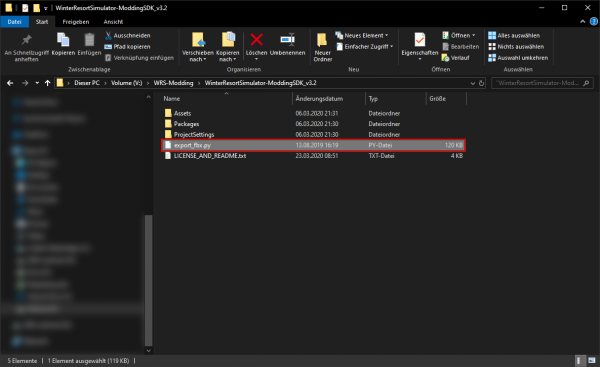Image resolution: width=600 pixels, height=367 pixels.
Task: Sort by Typ column header
Action: [373, 99]
